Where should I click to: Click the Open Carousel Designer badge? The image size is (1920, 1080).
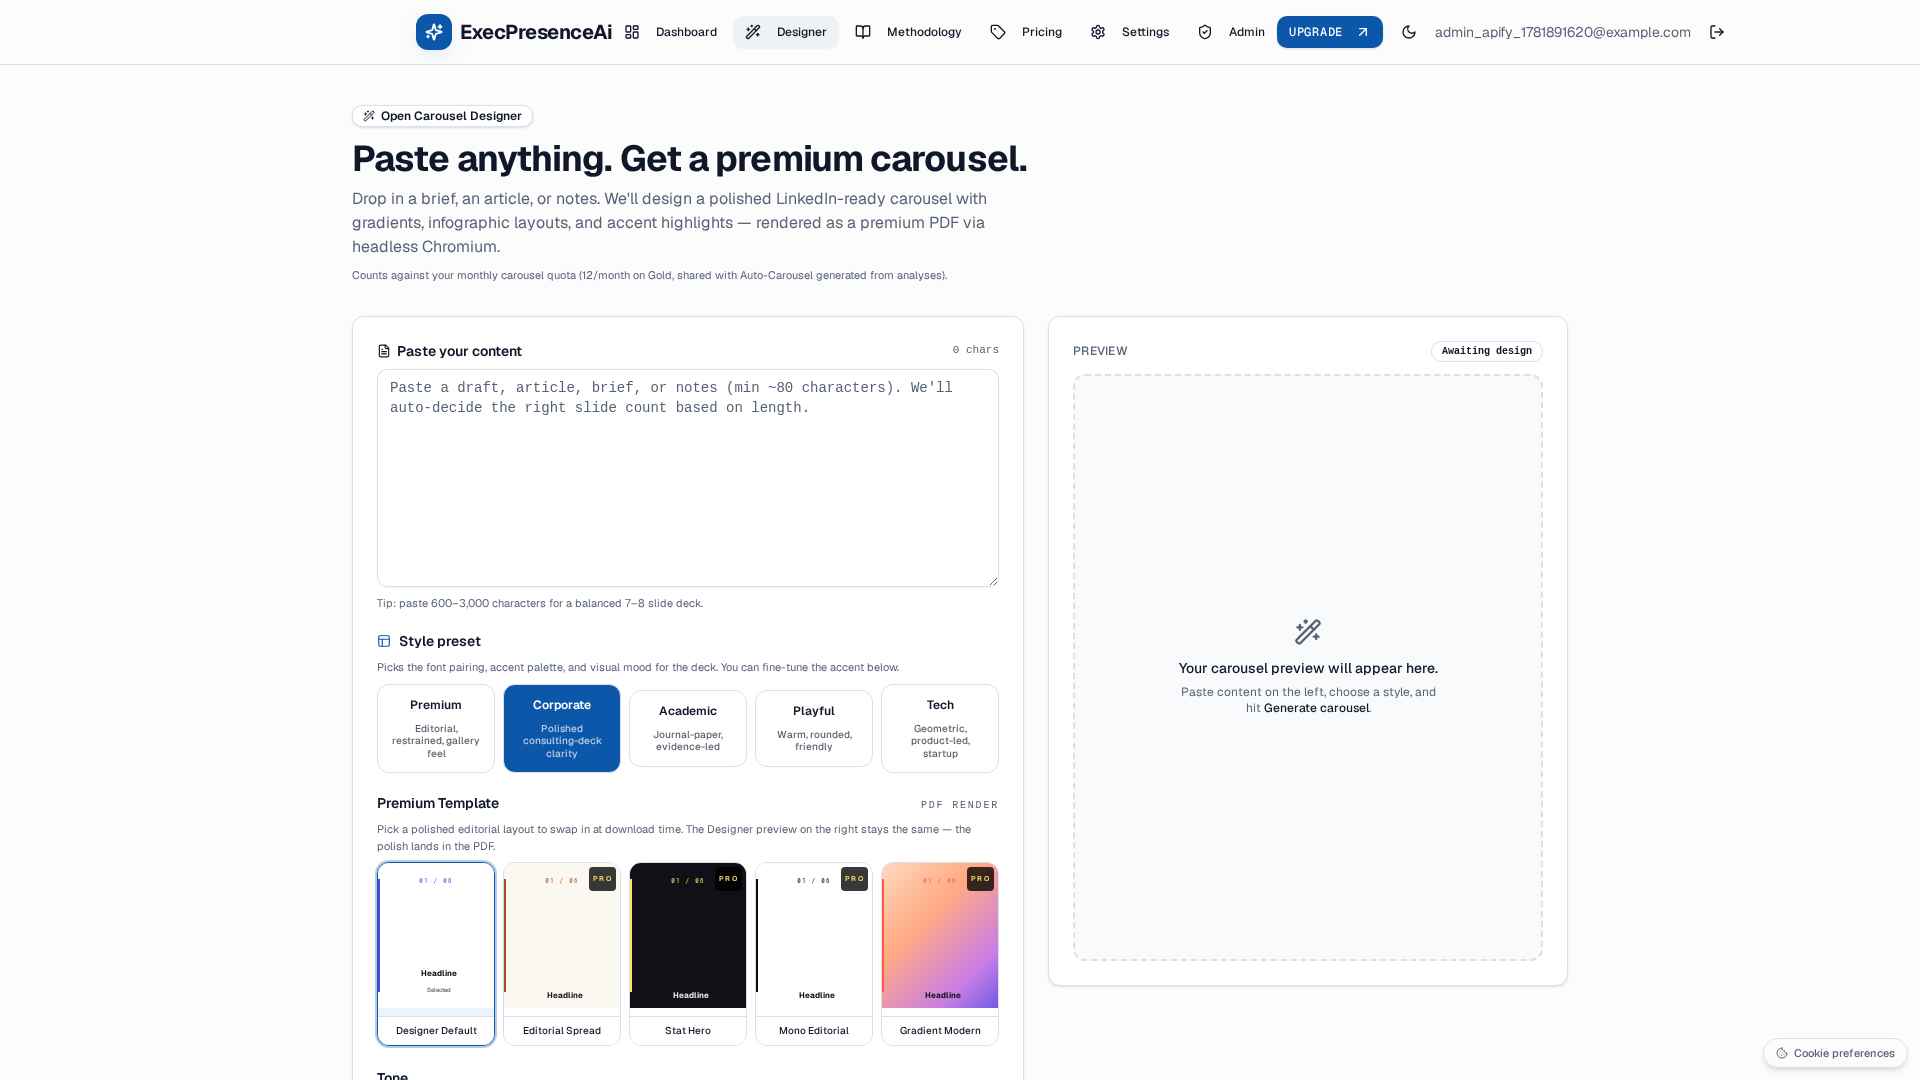pyautogui.click(x=442, y=116)
